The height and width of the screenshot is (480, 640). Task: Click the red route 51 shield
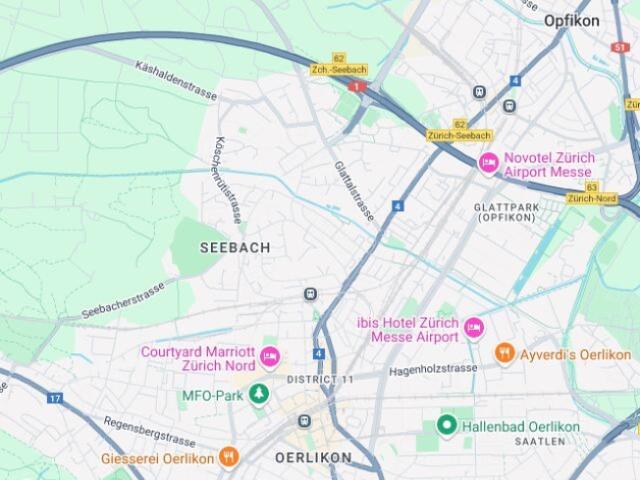(x=620, y=47)
